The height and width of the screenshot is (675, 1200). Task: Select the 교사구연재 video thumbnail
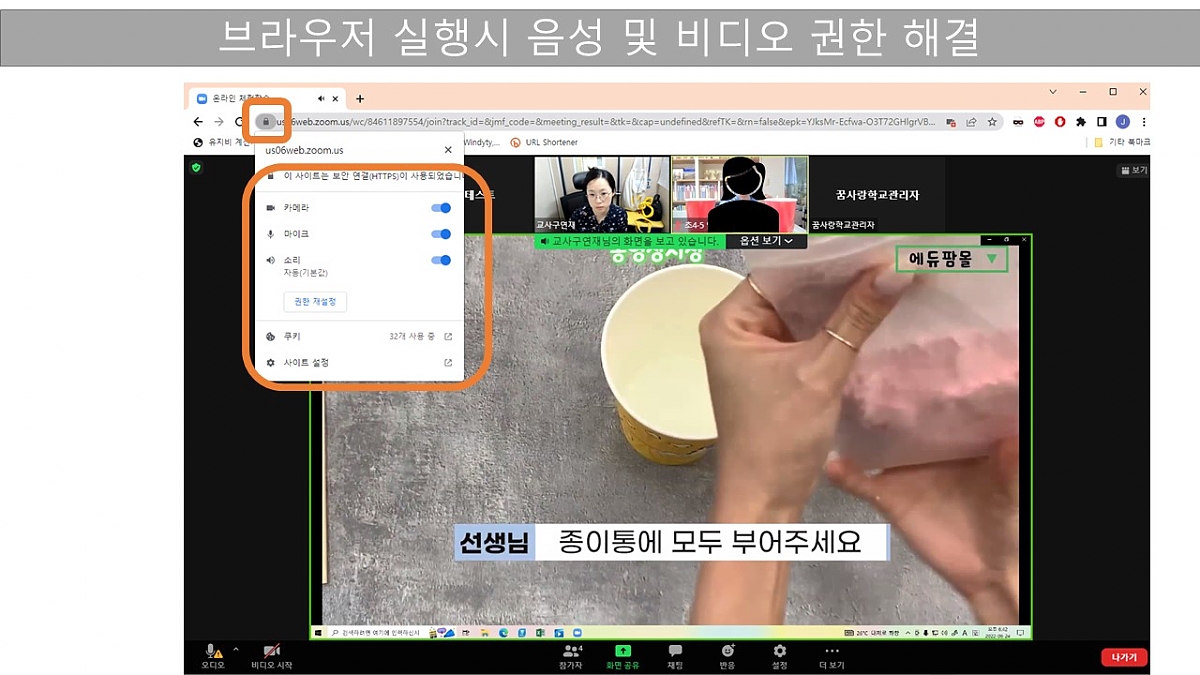coord(602,195)
